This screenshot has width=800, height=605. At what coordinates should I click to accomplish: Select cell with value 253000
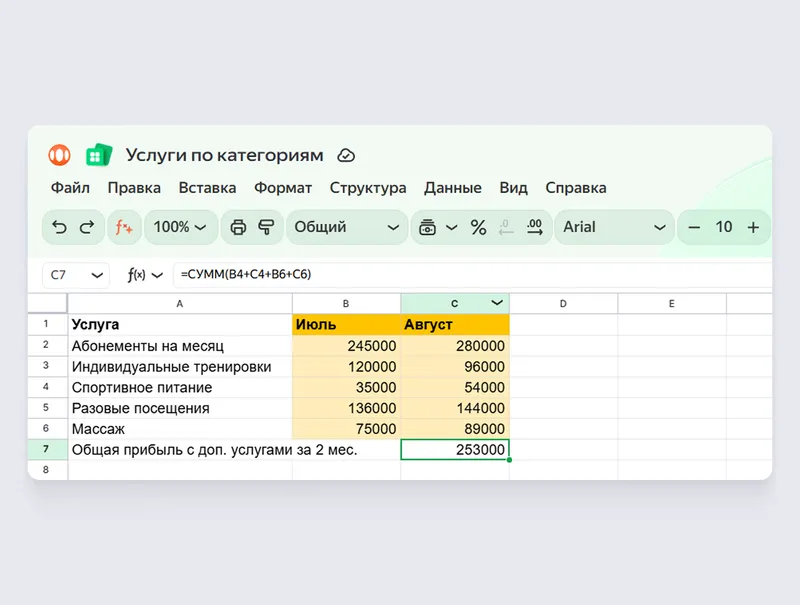(455, 449)
